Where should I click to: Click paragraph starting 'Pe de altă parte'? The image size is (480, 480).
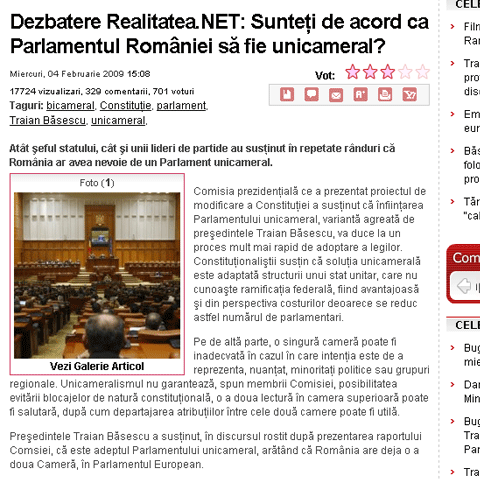coord(219,377)
